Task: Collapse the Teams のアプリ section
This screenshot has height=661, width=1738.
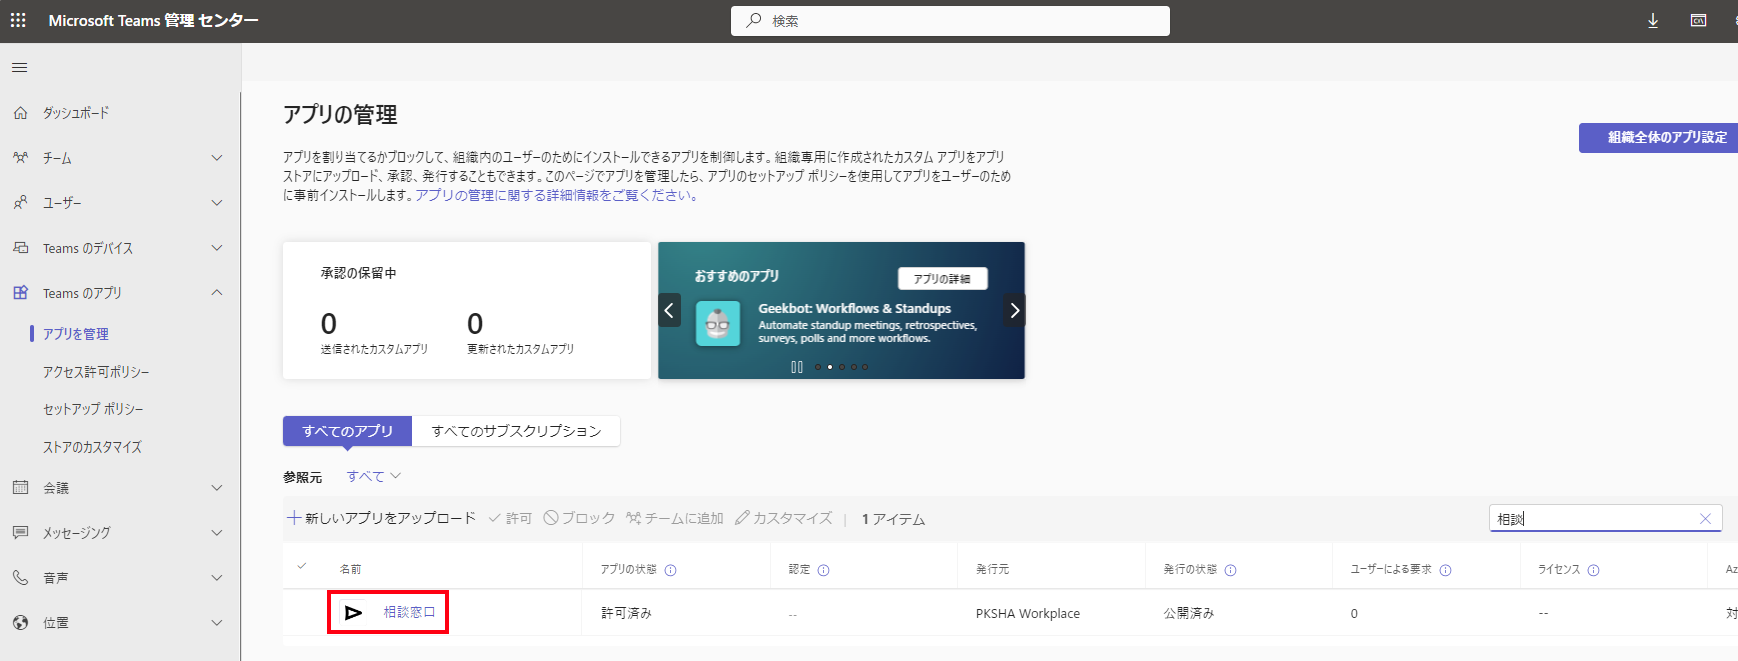Action: click(217, 293)
